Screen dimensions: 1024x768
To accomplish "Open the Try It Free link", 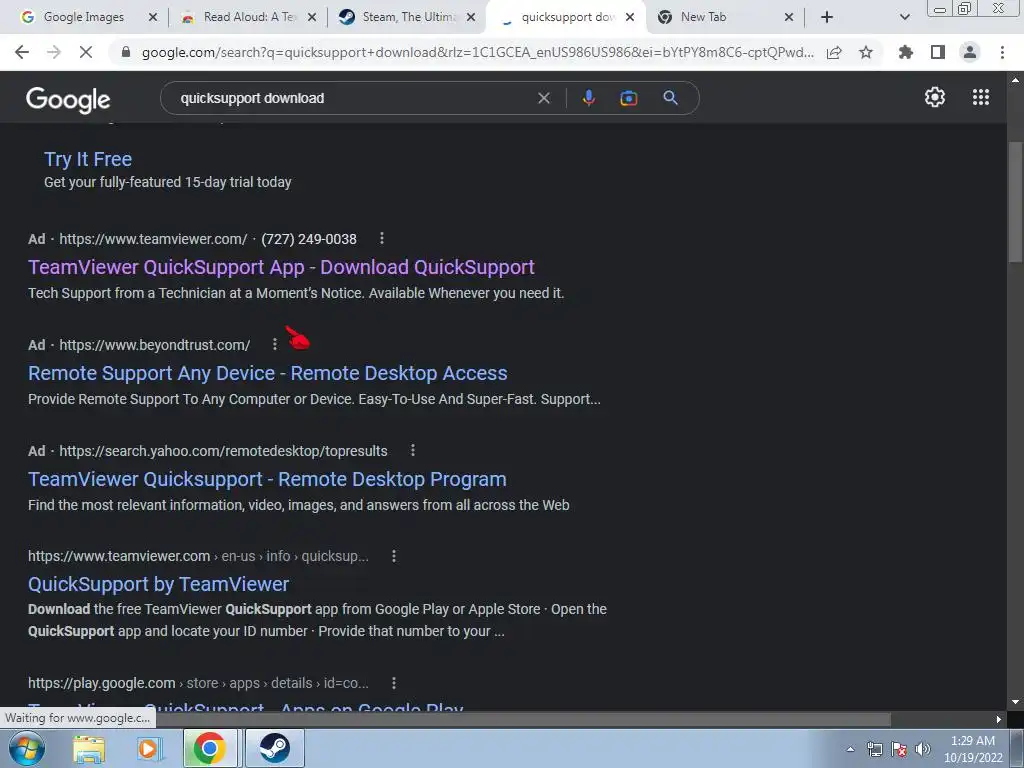I will point(88,159).
